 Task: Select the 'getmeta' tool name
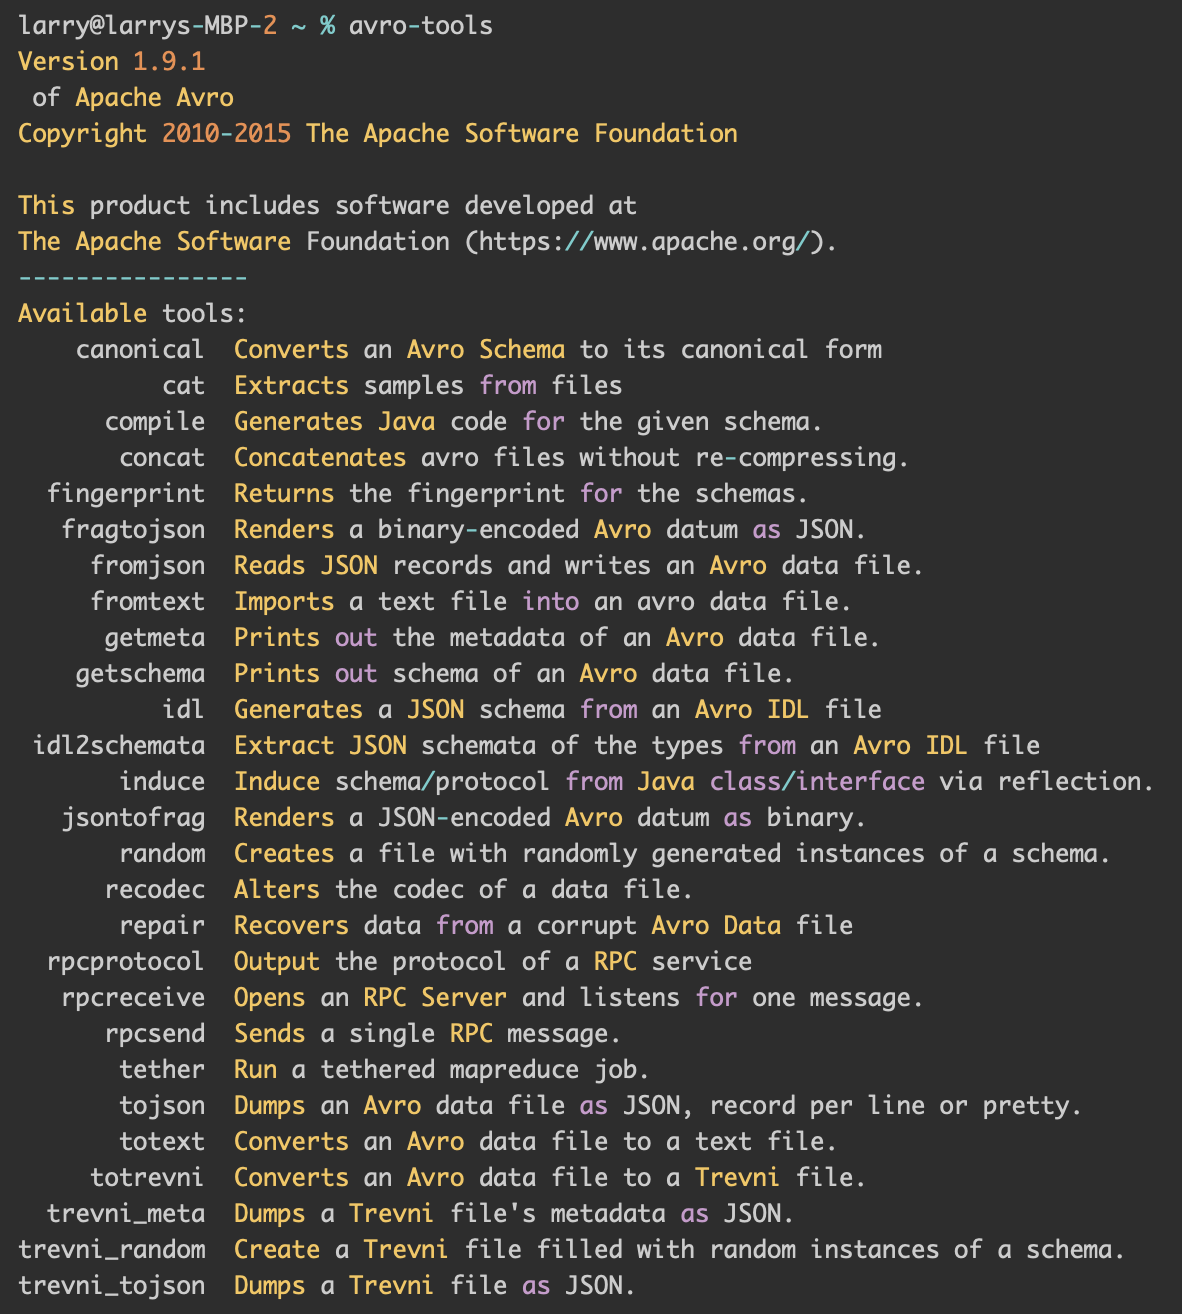155,637
